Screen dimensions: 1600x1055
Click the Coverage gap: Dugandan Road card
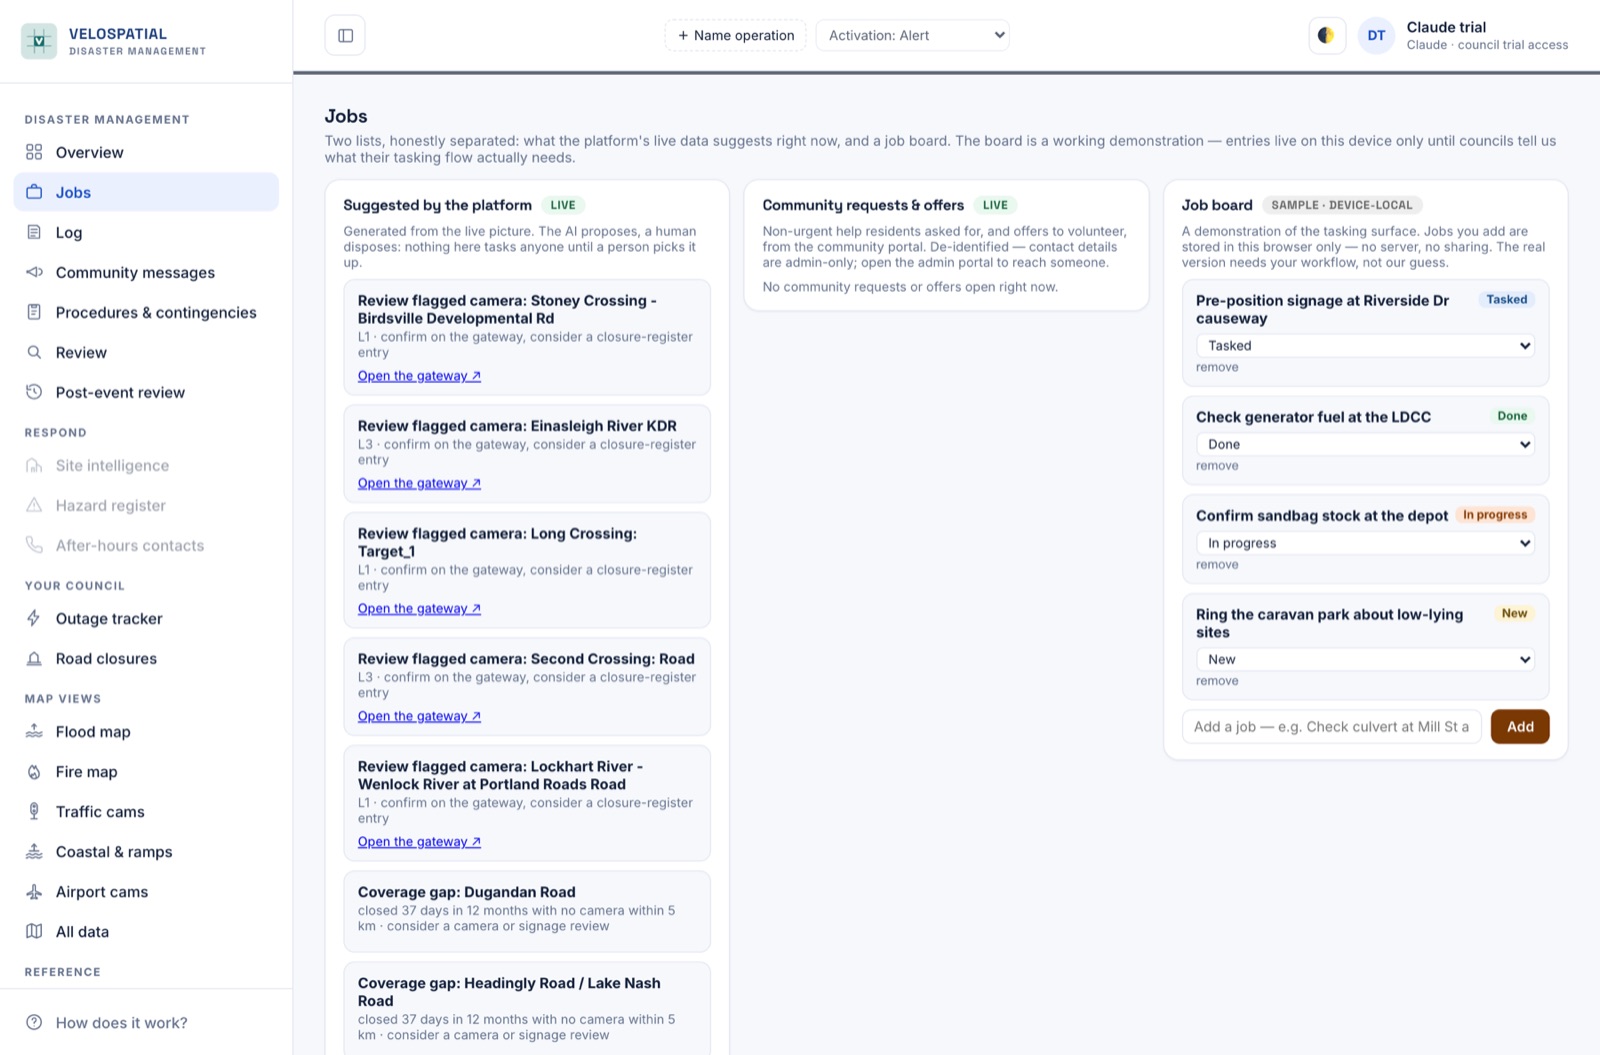click(527, 911)
